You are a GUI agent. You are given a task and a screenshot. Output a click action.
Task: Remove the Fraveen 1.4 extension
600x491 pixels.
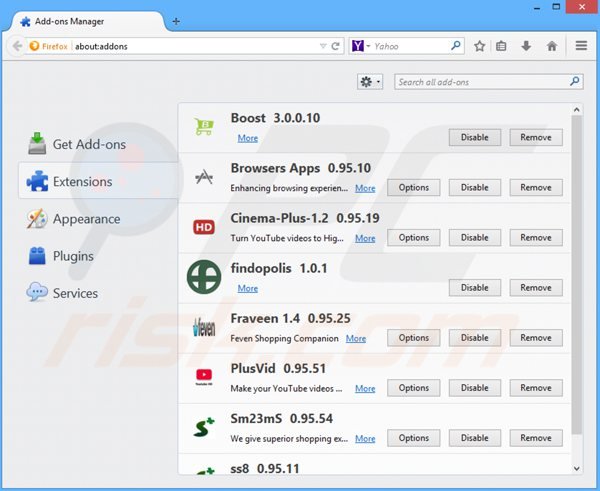536,338
